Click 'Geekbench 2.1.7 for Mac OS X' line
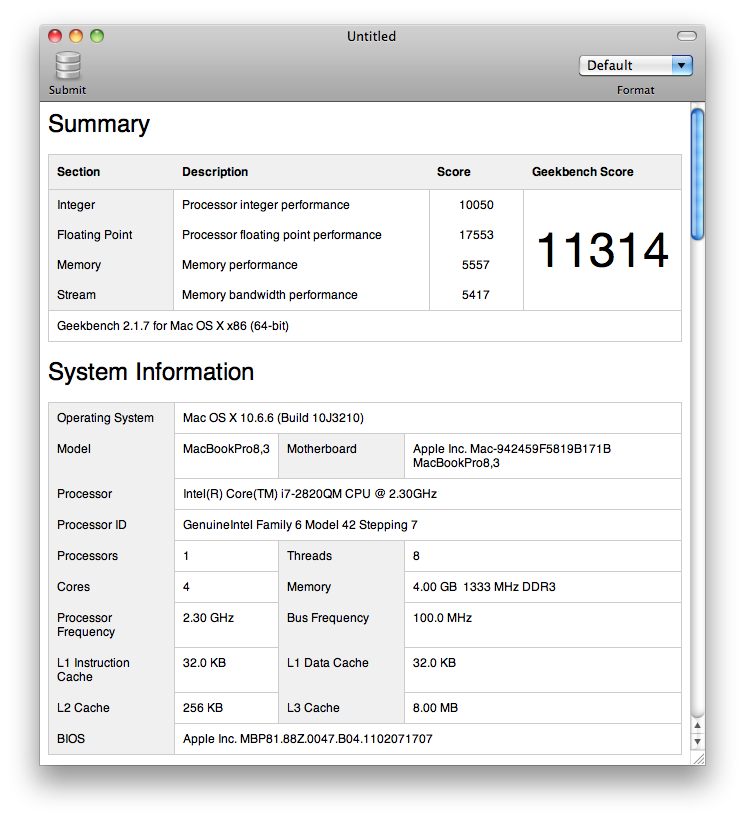 (173, 326)
